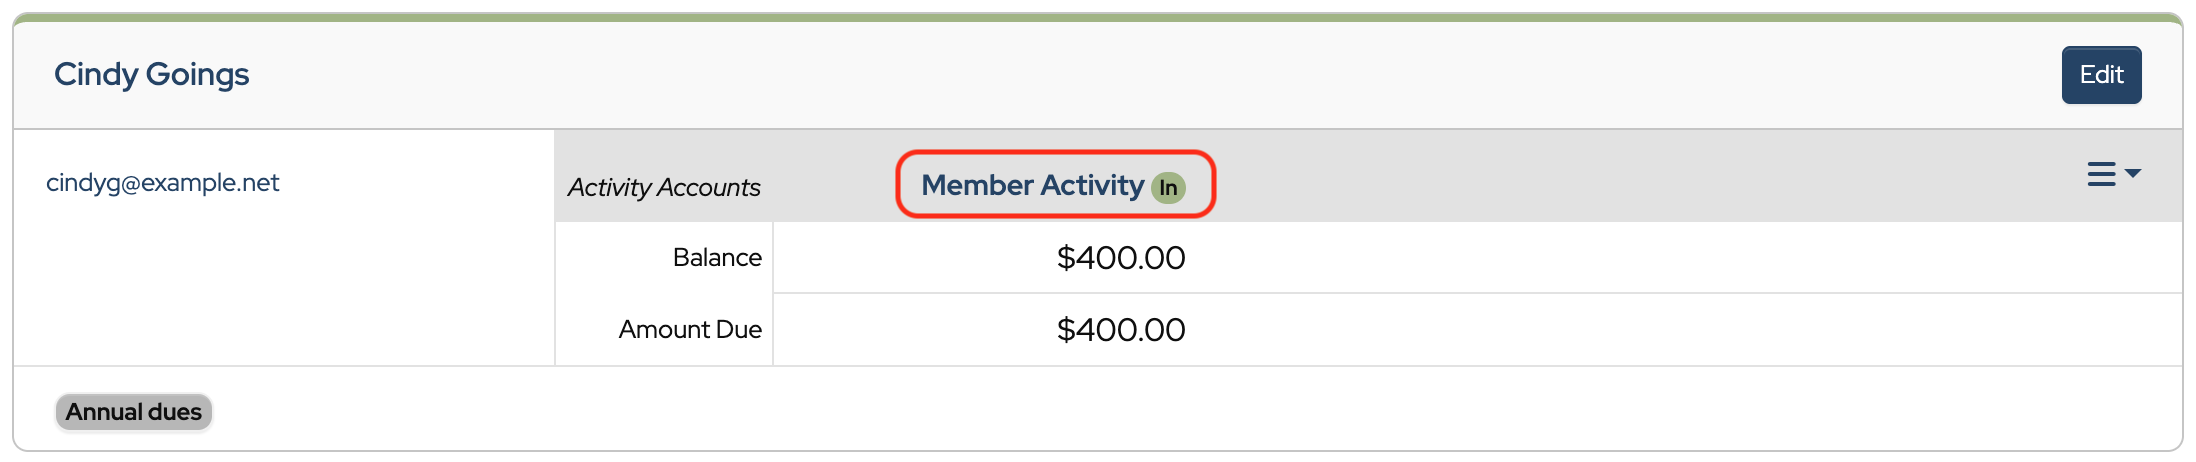Click the Balance row label

717,258
